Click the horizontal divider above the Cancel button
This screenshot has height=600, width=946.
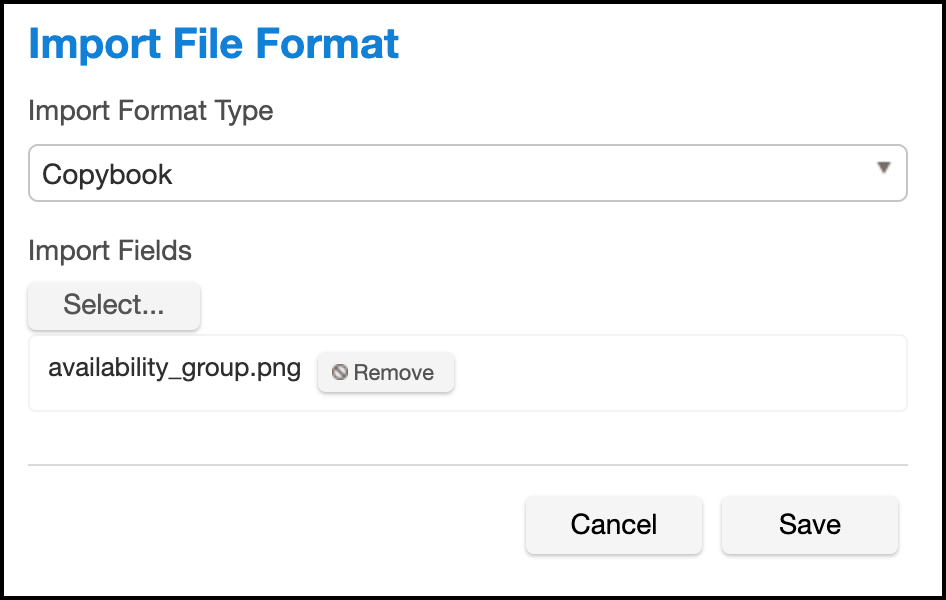467,465
